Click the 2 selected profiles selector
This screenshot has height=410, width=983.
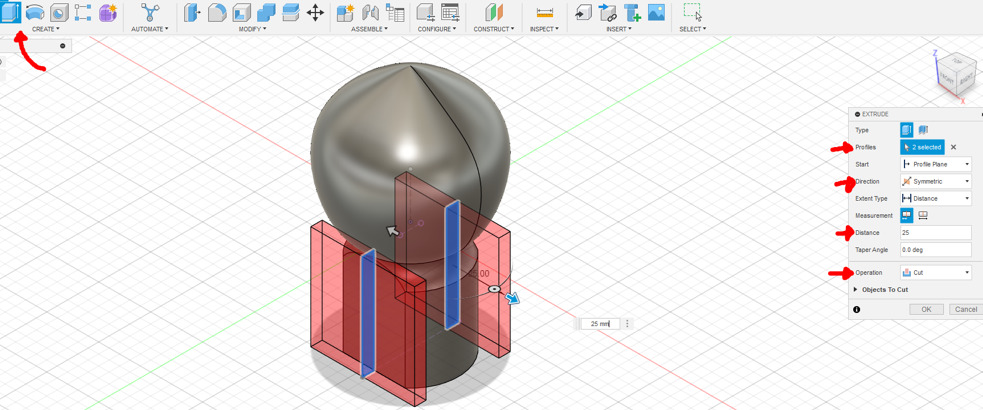(922, 147)
